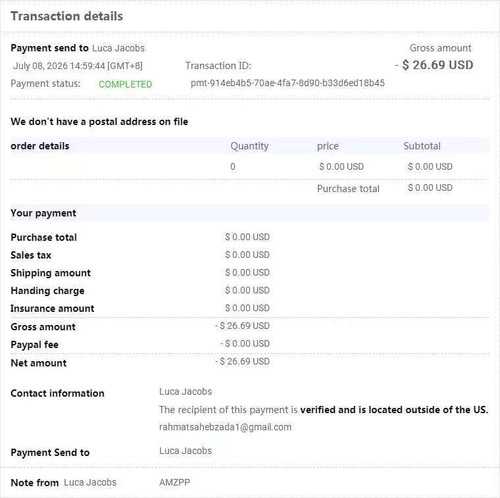Click the Transaction details heading
The width and height of the screenshot is (500, 498).
(67, 16)
